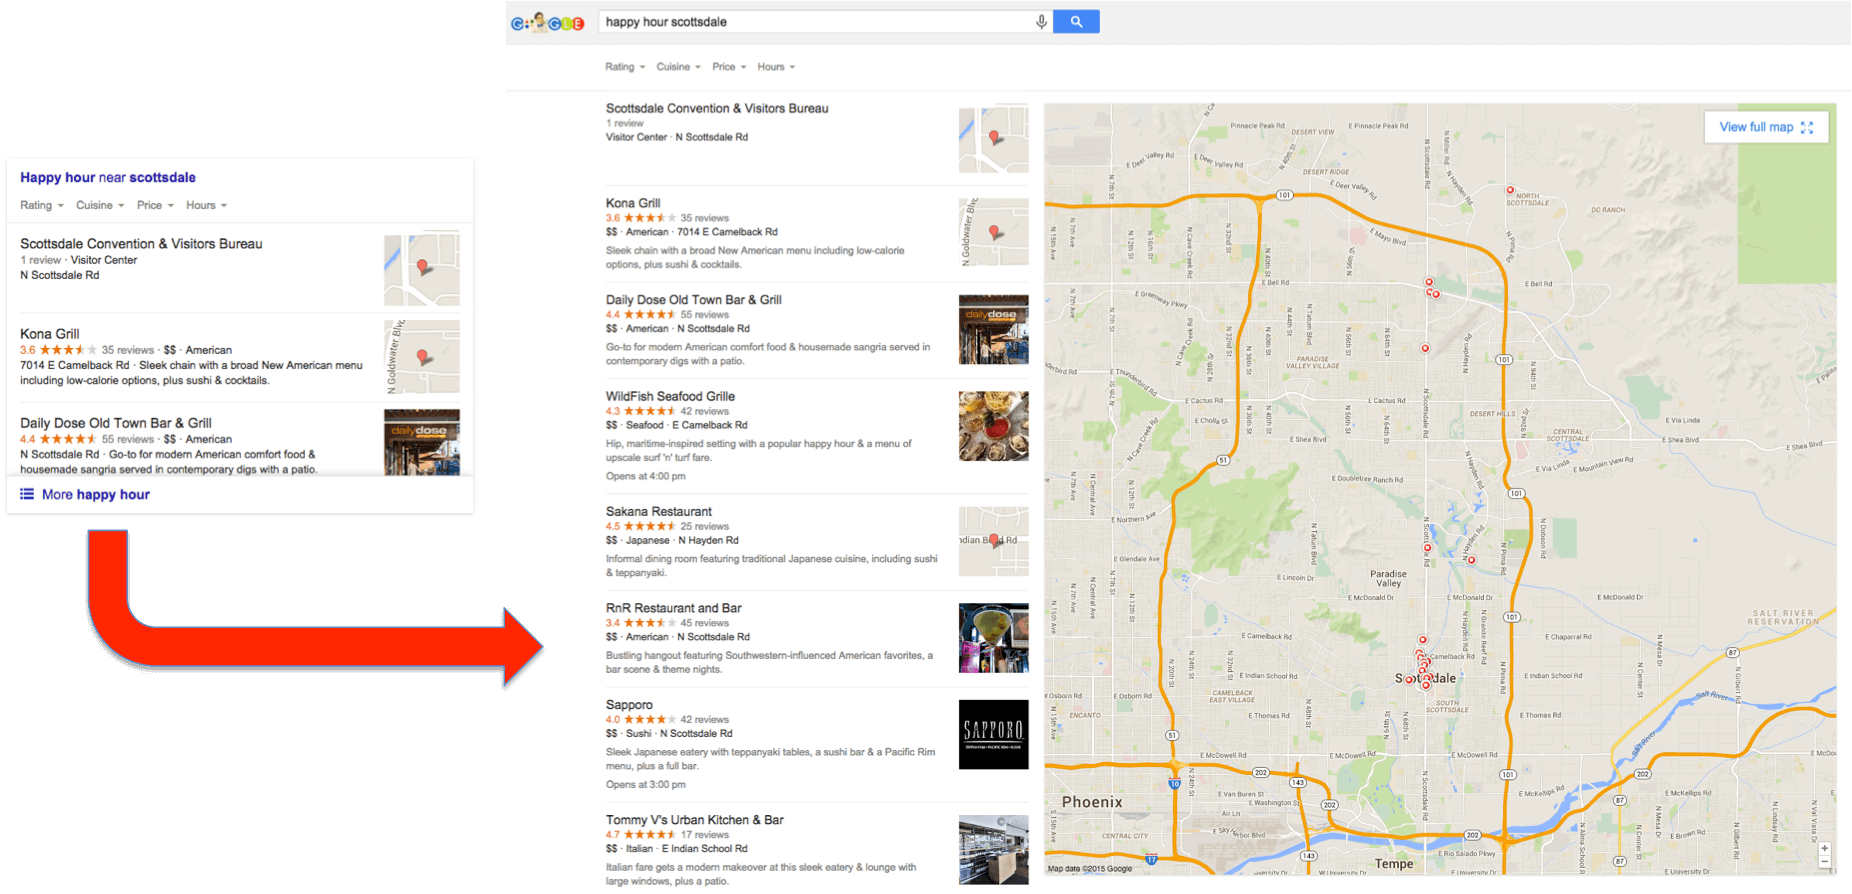This screenshot has width=1852, height=894.
Task: Open Scottsdale Convention & Visitors Bureau result title
Action: (717, 108)
